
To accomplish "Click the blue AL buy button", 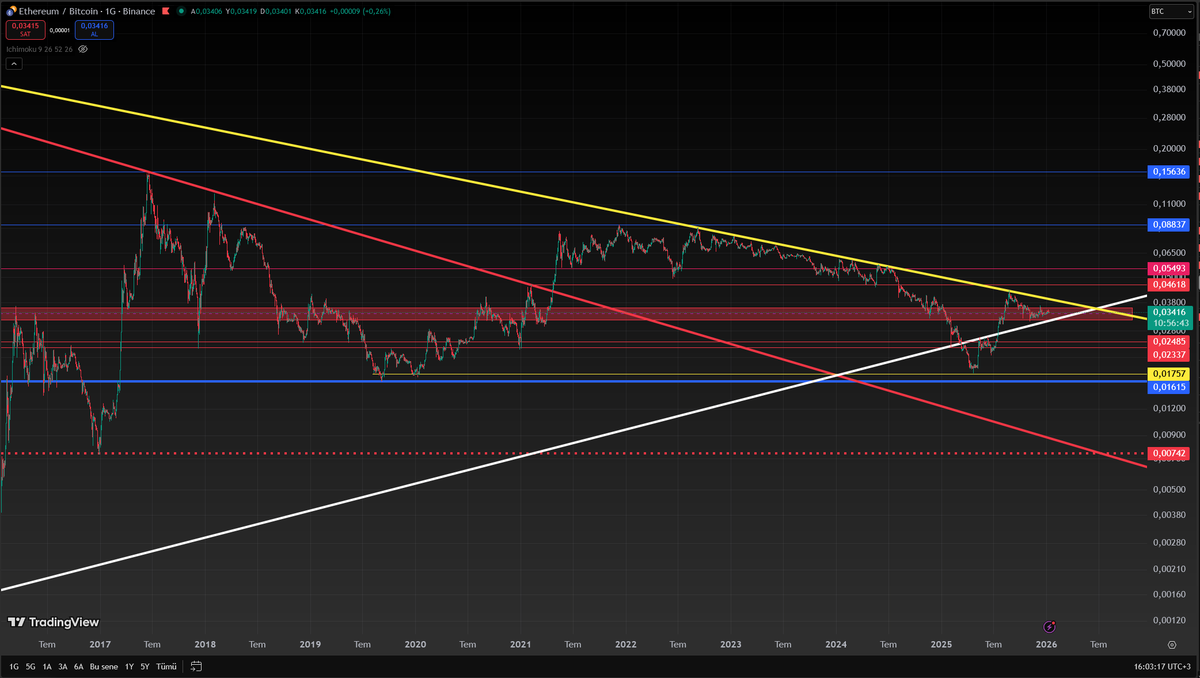I will pyautogui.click(x=94, y=30).
